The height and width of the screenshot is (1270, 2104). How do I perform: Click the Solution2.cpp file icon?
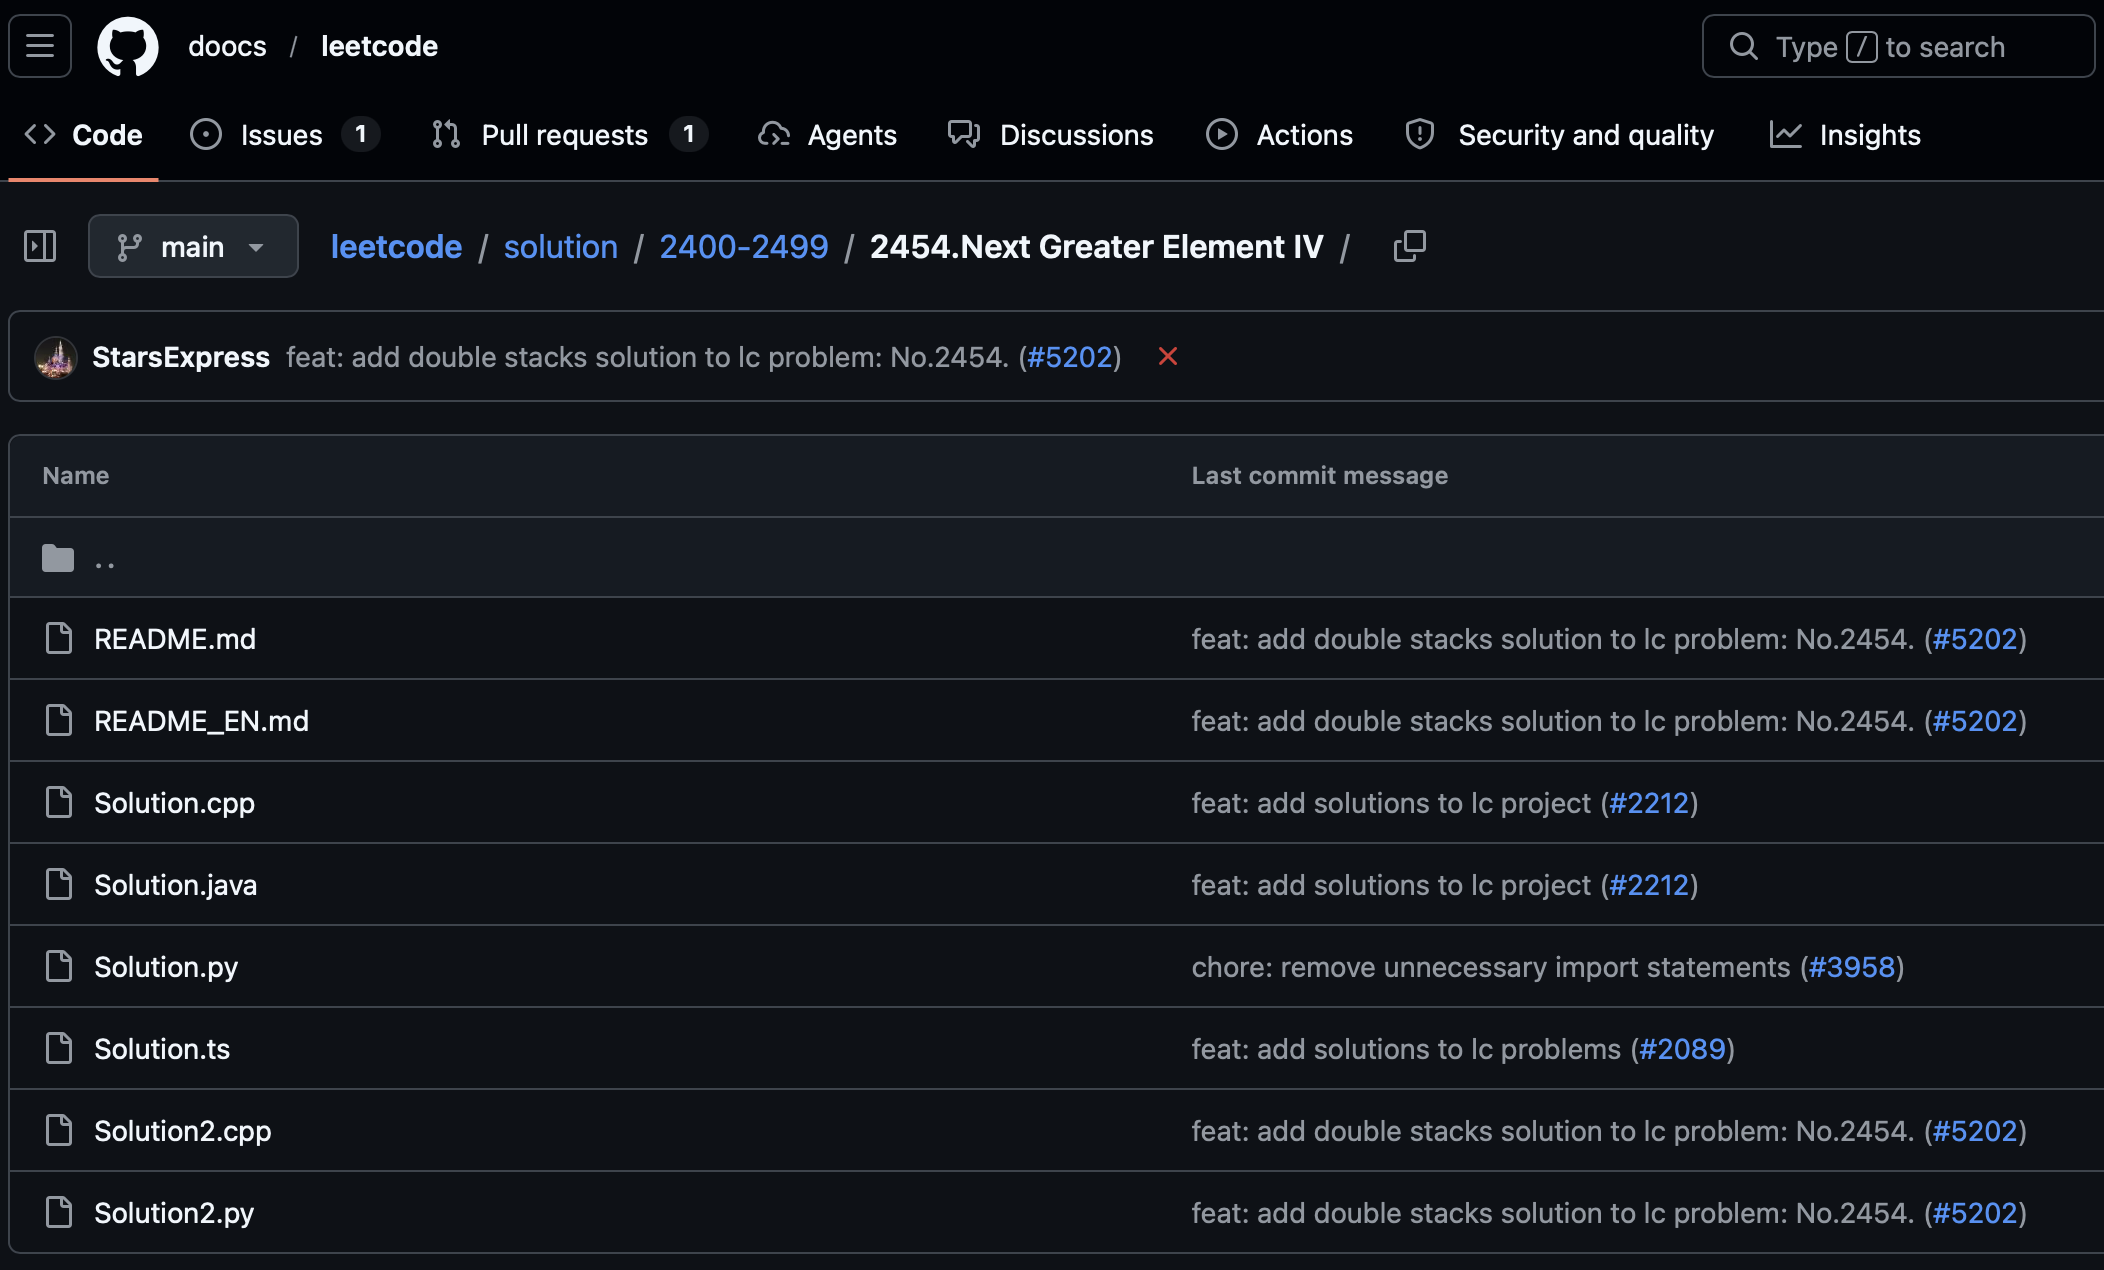(x=59, y=1130)
